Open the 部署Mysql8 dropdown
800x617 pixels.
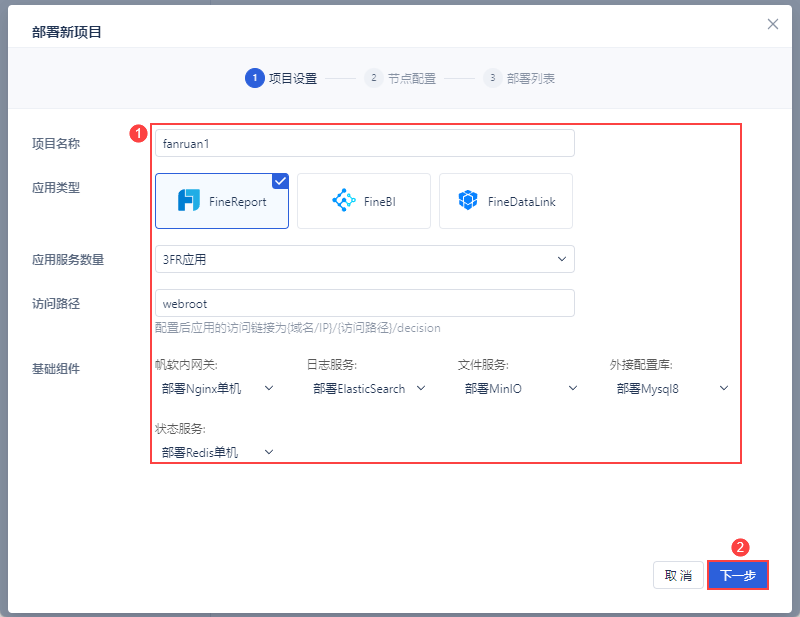tap(672, 389)
